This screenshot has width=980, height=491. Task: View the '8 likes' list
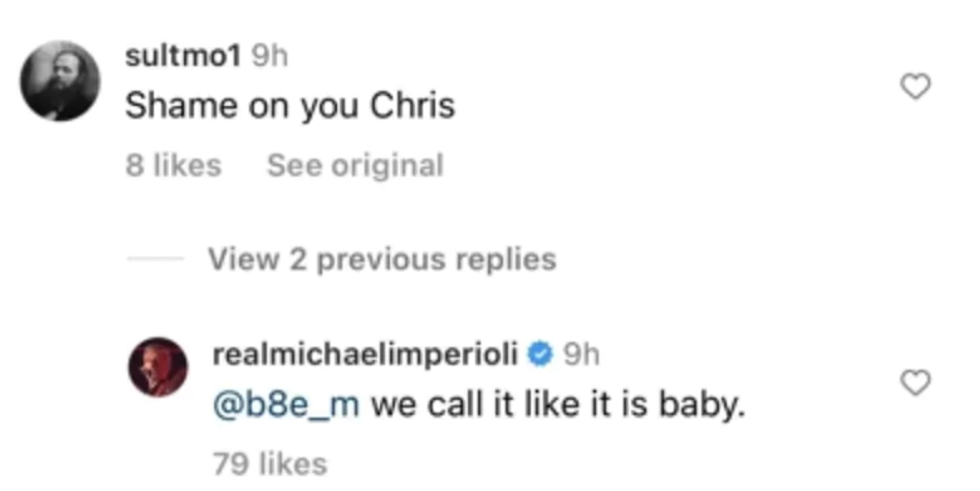pyautogui.click(x=173, y=165)
